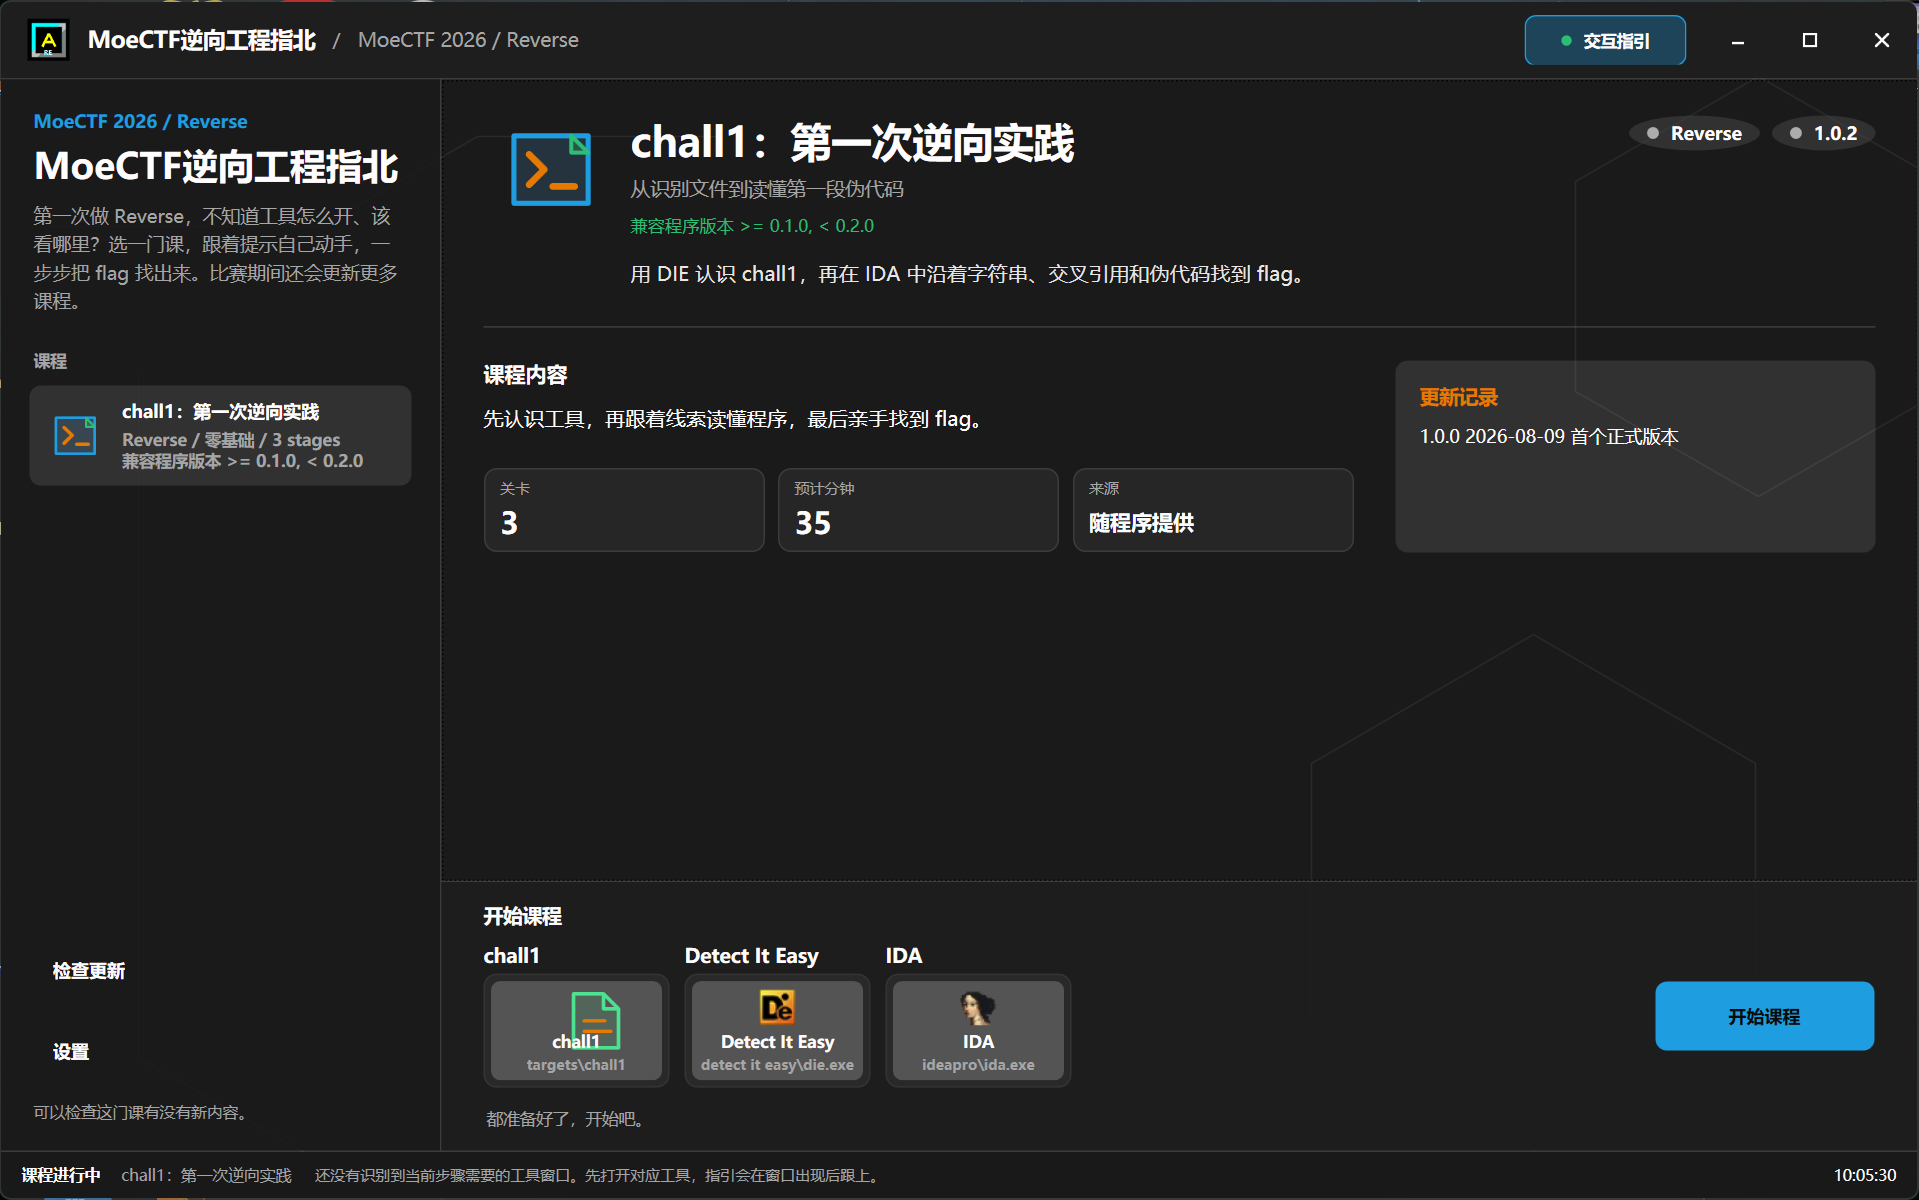This screenshot has width=1919, height=1200.
Task: Click the 预计分钟 35 stat card
Action: (918, 510)
